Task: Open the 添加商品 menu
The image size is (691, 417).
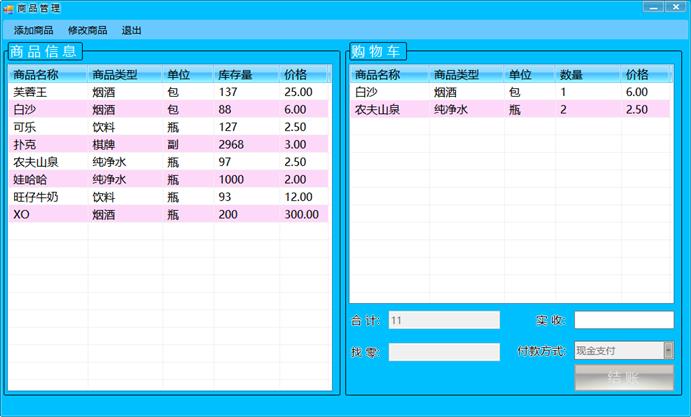Action: coord(33,31)
